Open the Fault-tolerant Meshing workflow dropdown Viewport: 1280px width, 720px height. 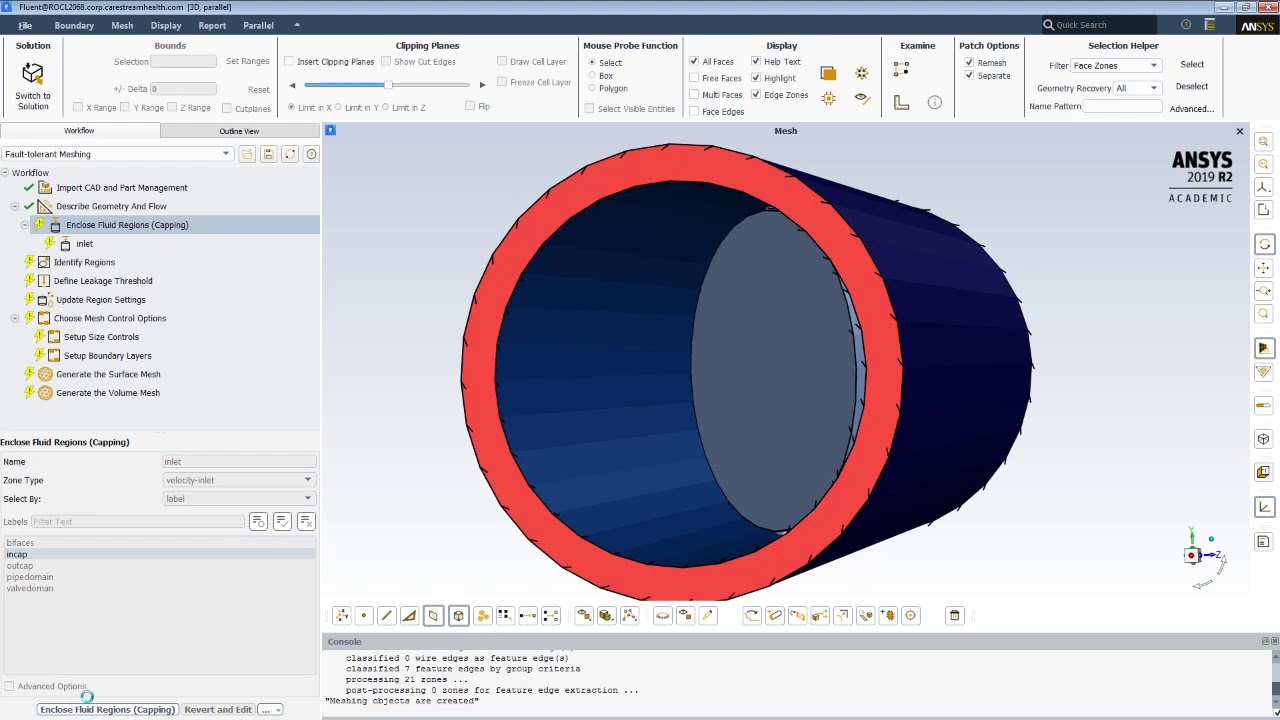pyautogui.click(x=117, y=154)
